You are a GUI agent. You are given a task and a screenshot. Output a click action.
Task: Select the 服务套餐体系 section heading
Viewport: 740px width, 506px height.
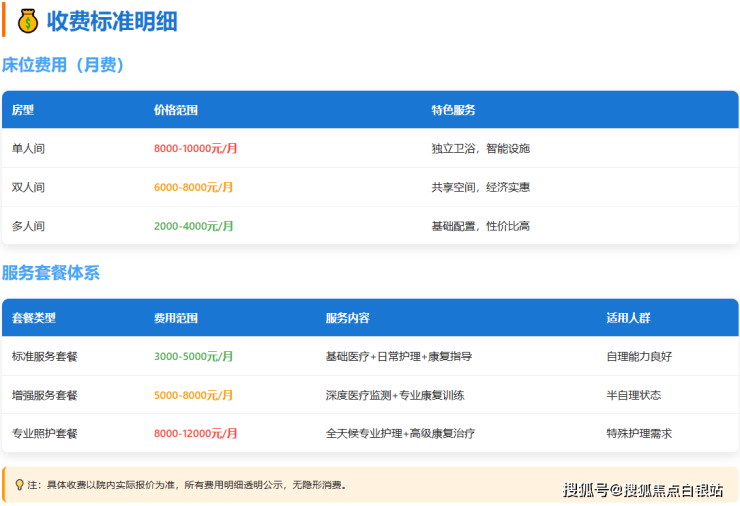click(51, 273)
